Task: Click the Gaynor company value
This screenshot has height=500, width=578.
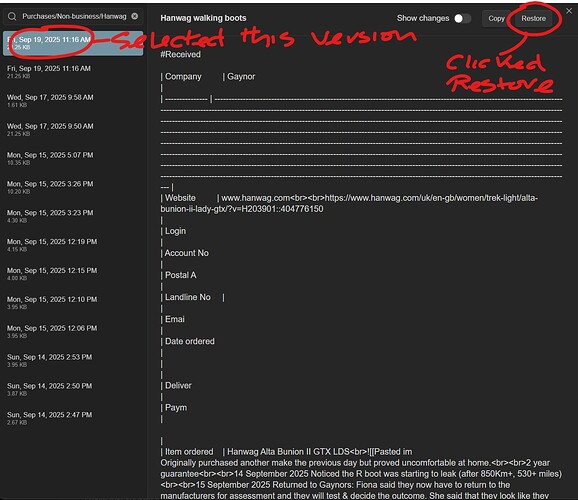Action: click(241, 77)
